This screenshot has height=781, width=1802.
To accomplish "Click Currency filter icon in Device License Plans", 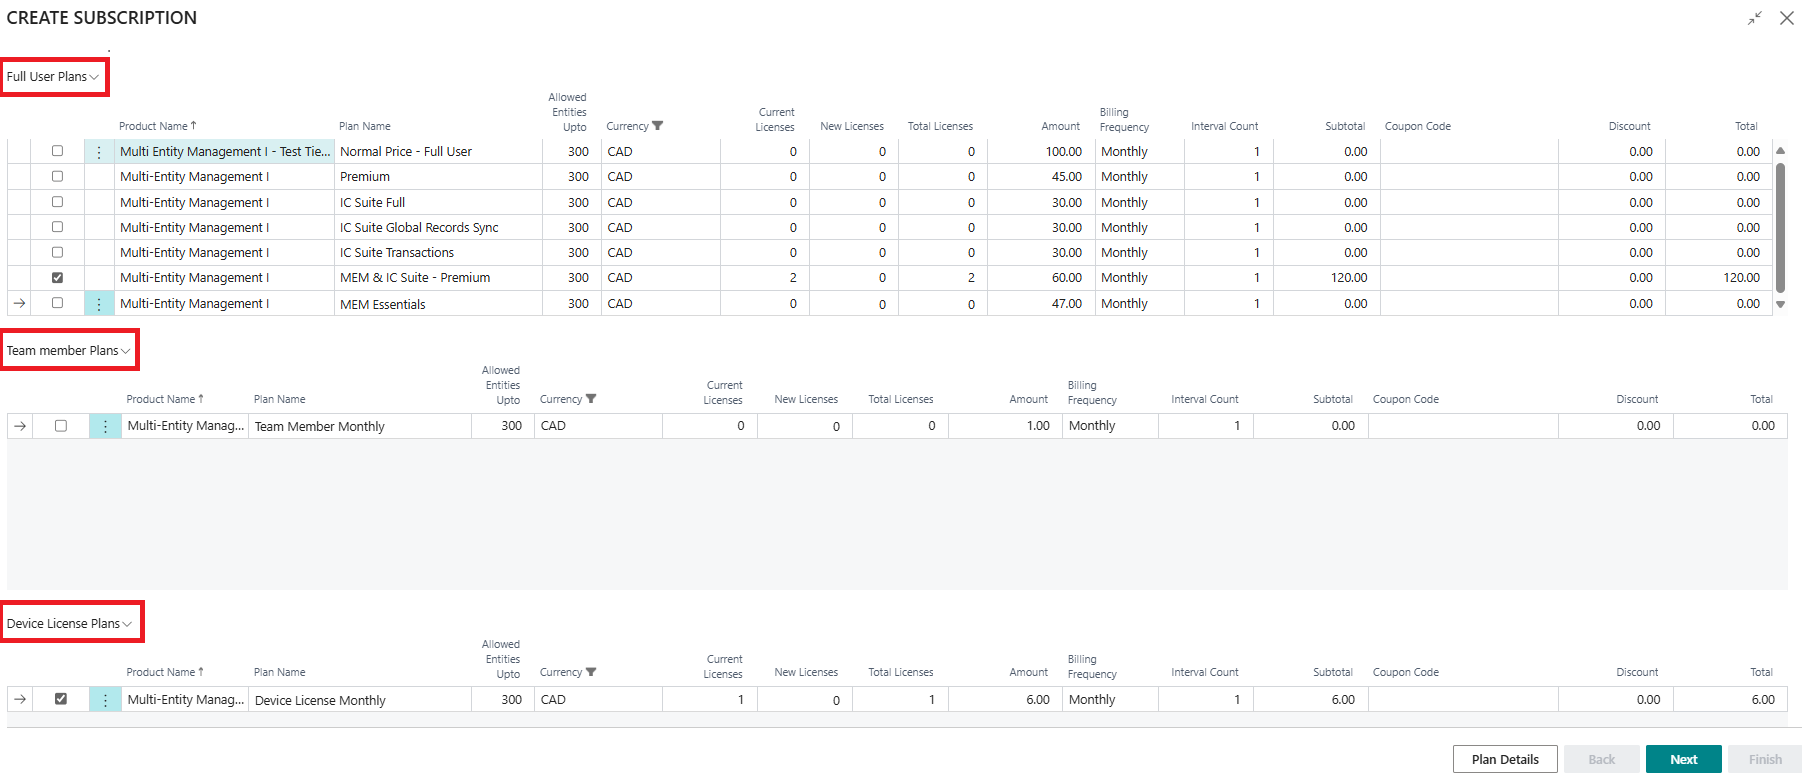I will tap(591, 672).
